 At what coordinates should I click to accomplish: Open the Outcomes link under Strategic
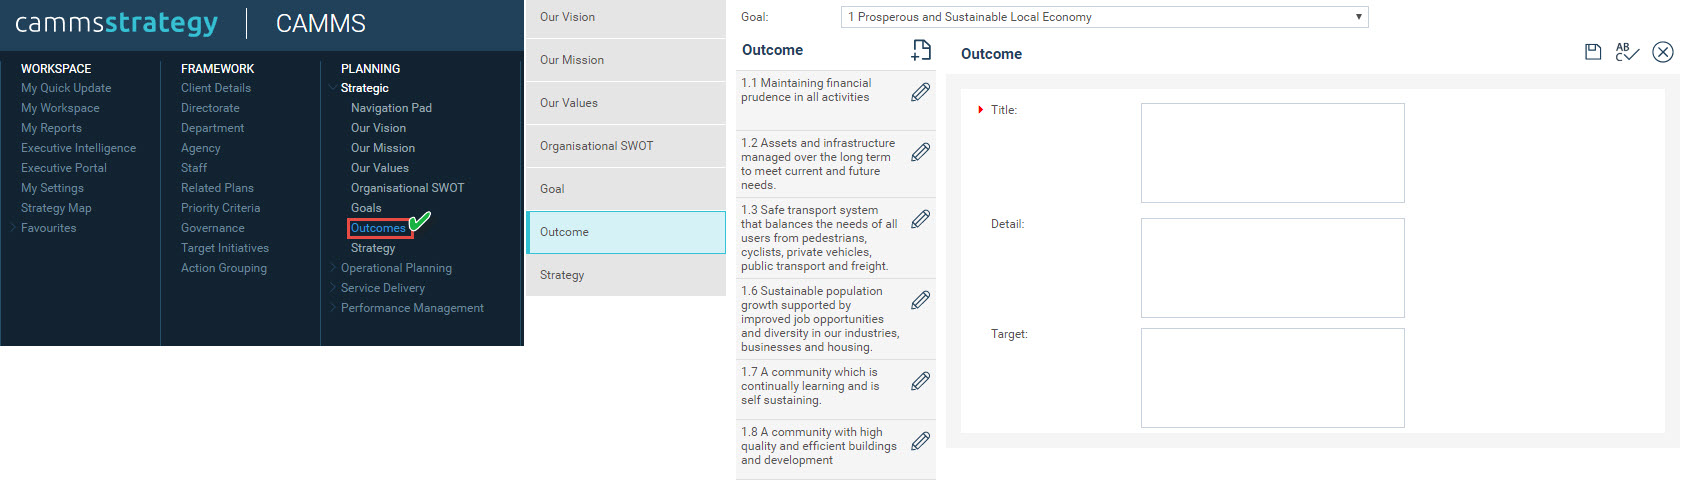click(x=378, y=228)
